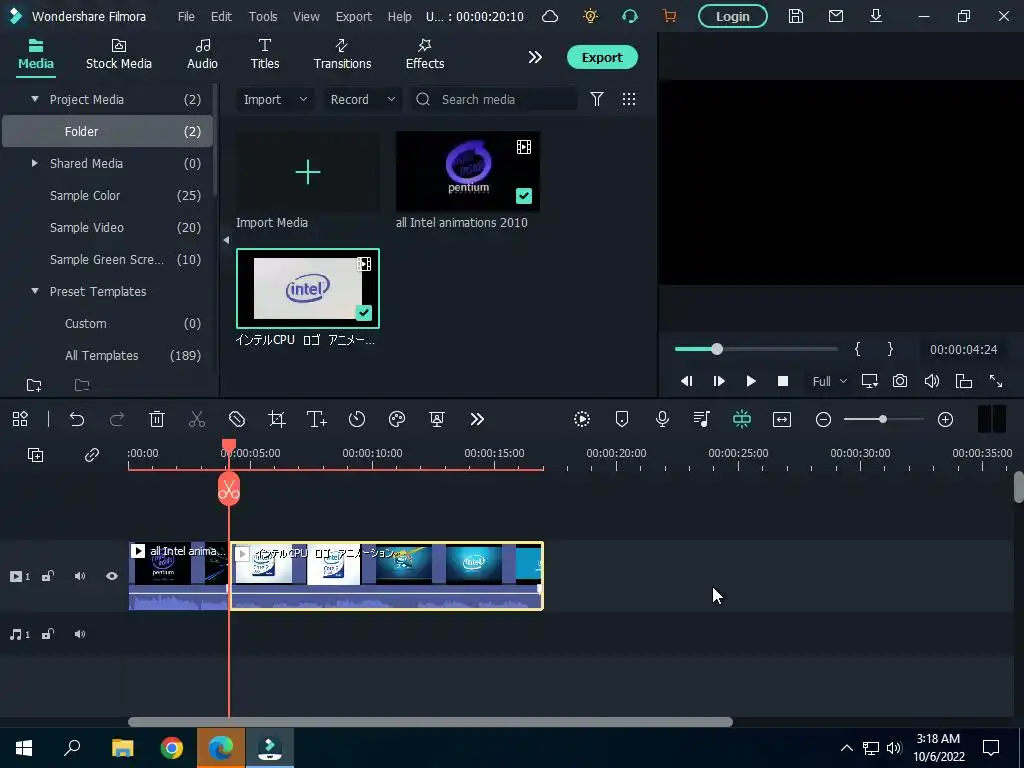The width and height of the screenshot is (1024, 768).
Task: Open the Tools menu
Action: (263, 16)
